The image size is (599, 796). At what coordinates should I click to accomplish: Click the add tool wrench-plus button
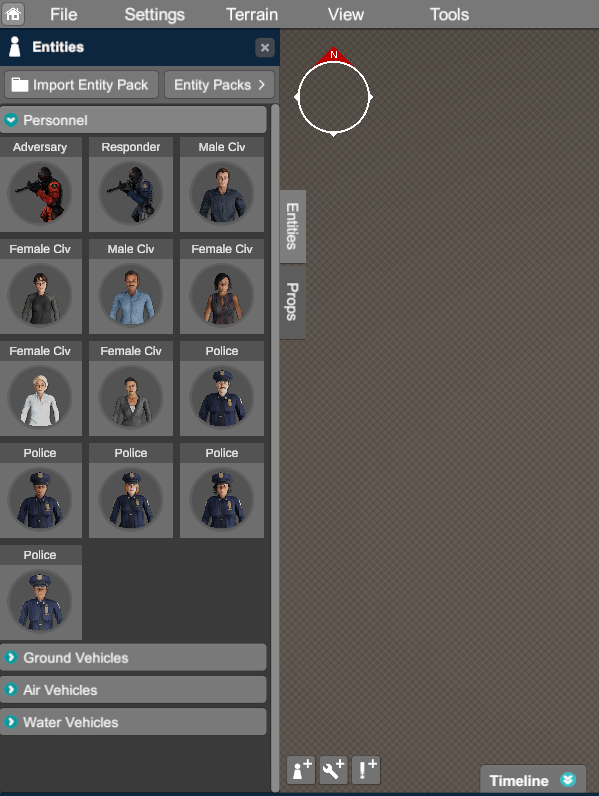tap(334, 770)
